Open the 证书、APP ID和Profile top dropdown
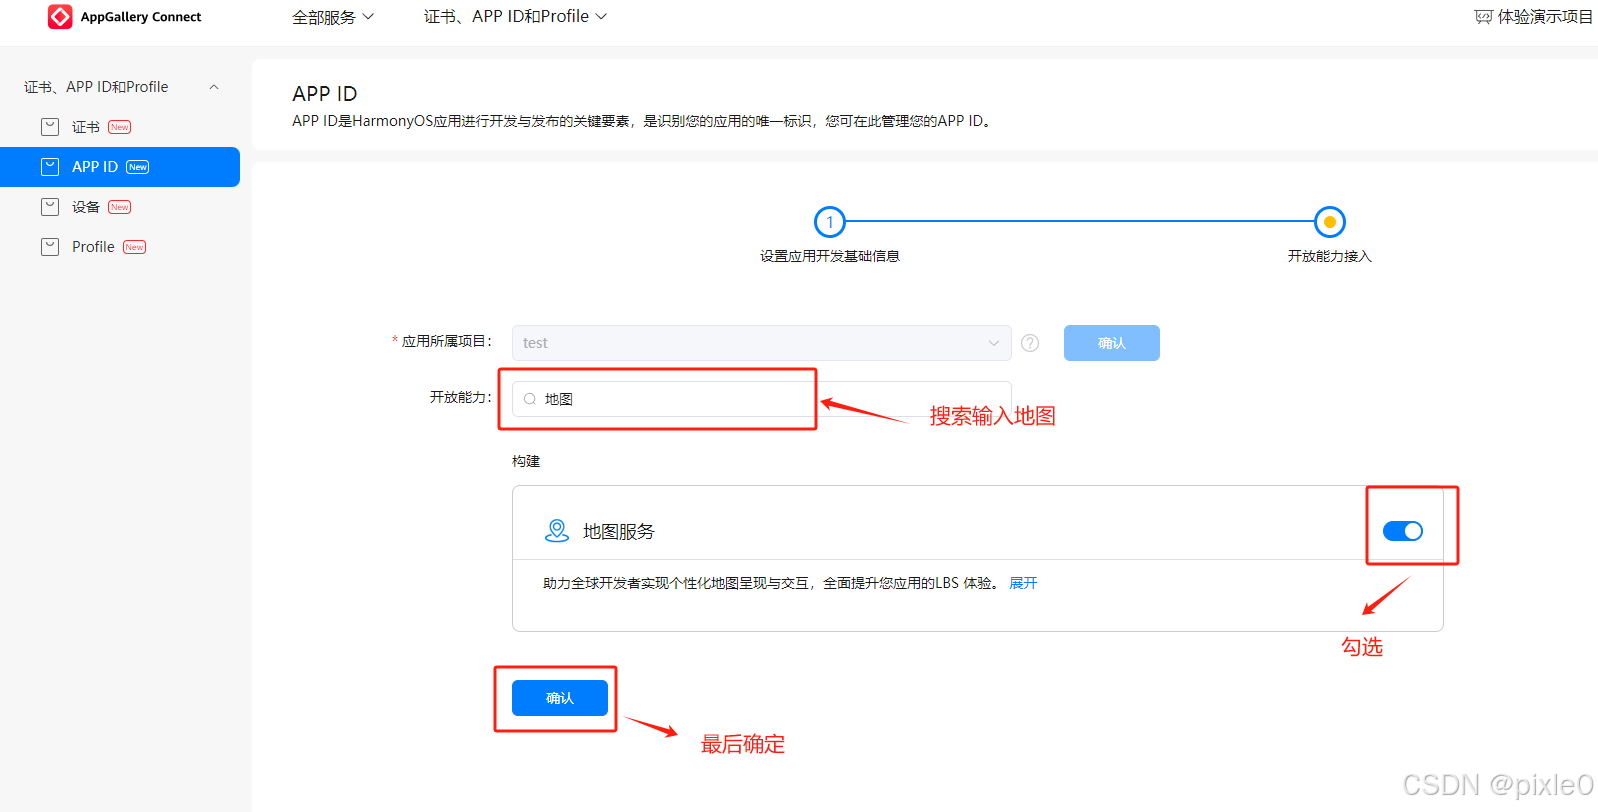The width and height of the screenshot is (1598, 812). pos(515,17)
